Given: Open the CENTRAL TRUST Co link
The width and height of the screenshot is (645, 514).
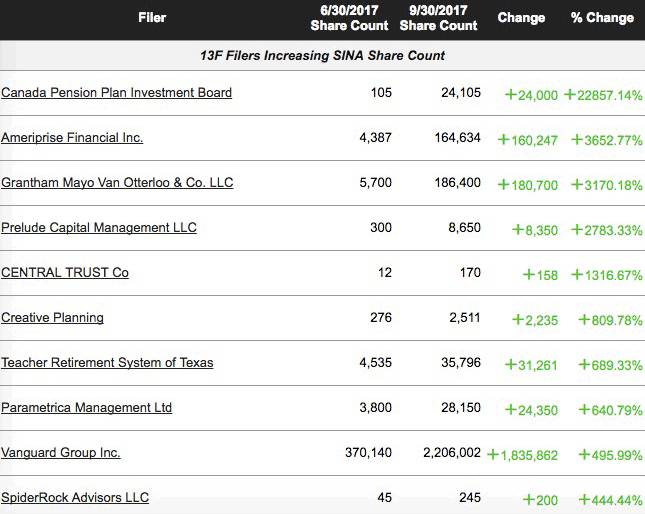Looking at the screenshot, I should pos(65,273).
